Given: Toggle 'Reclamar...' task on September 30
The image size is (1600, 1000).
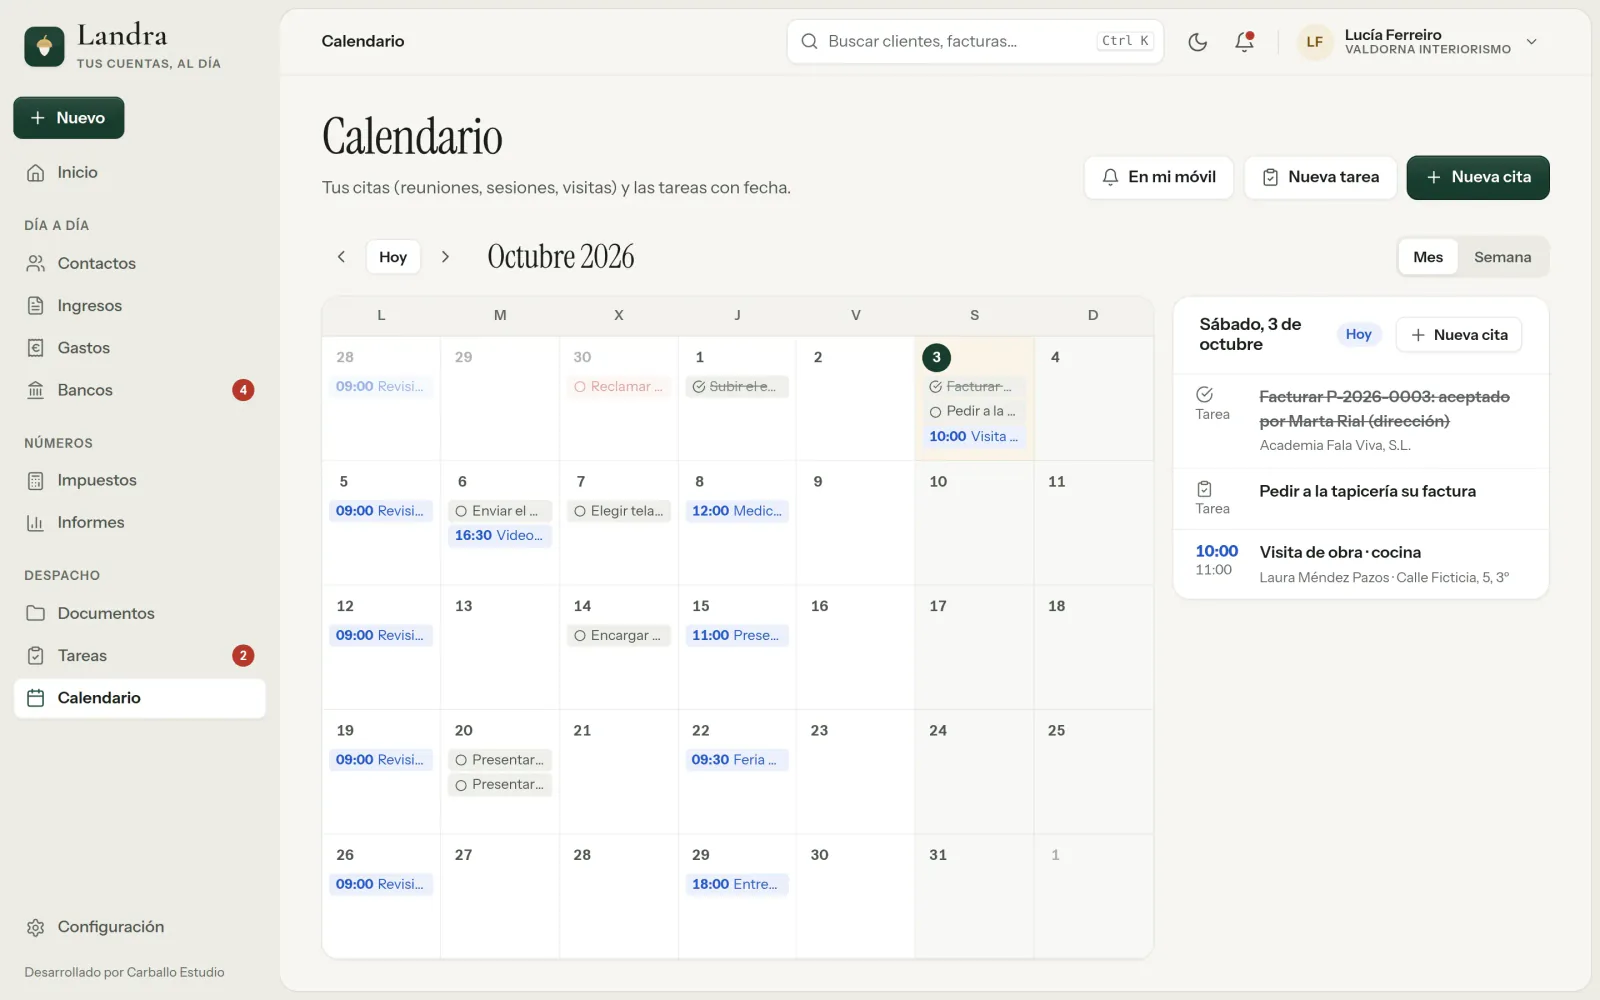Looking at the screenshot, I should pyautogui.click(x=580, y=387).
